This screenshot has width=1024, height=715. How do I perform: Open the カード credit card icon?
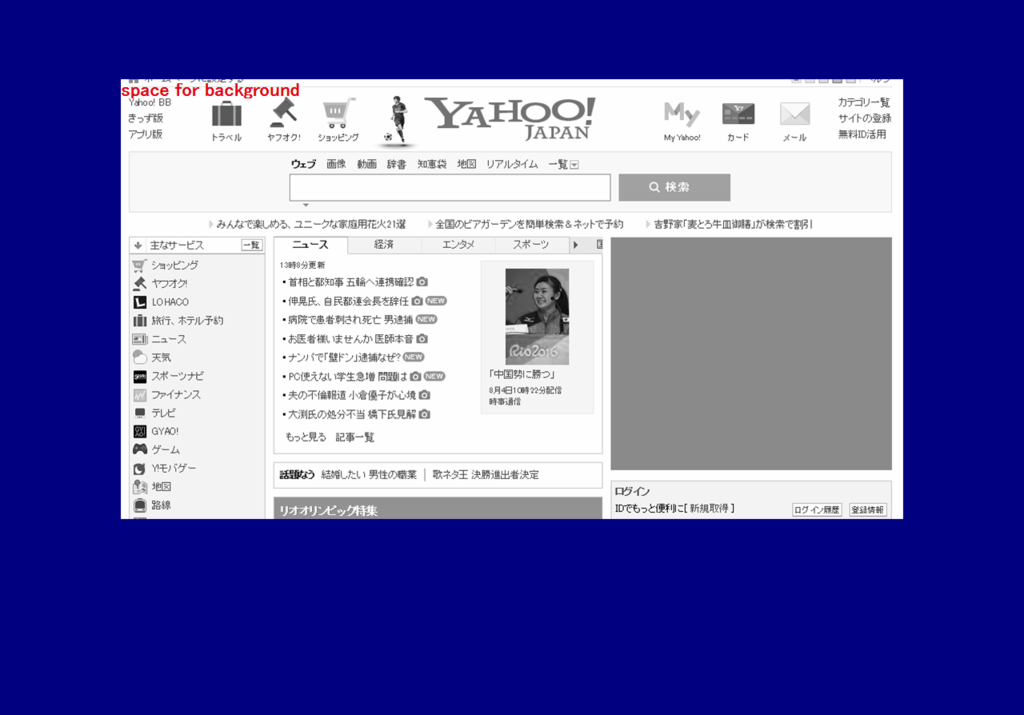click(739, 114)
